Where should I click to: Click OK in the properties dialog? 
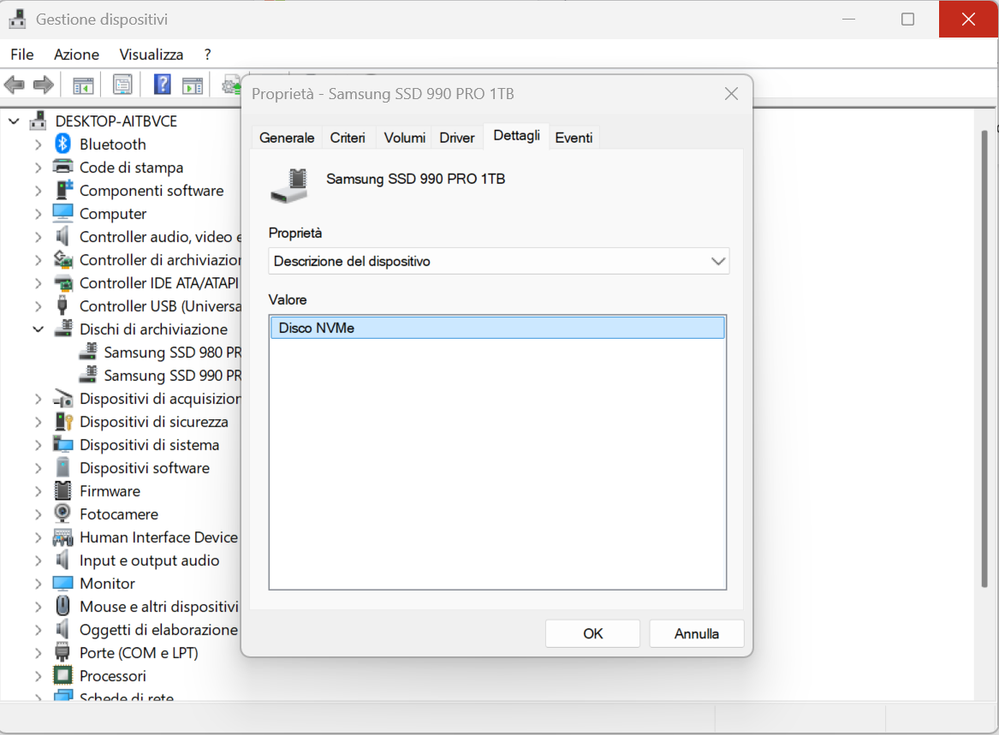coord(593,634)
